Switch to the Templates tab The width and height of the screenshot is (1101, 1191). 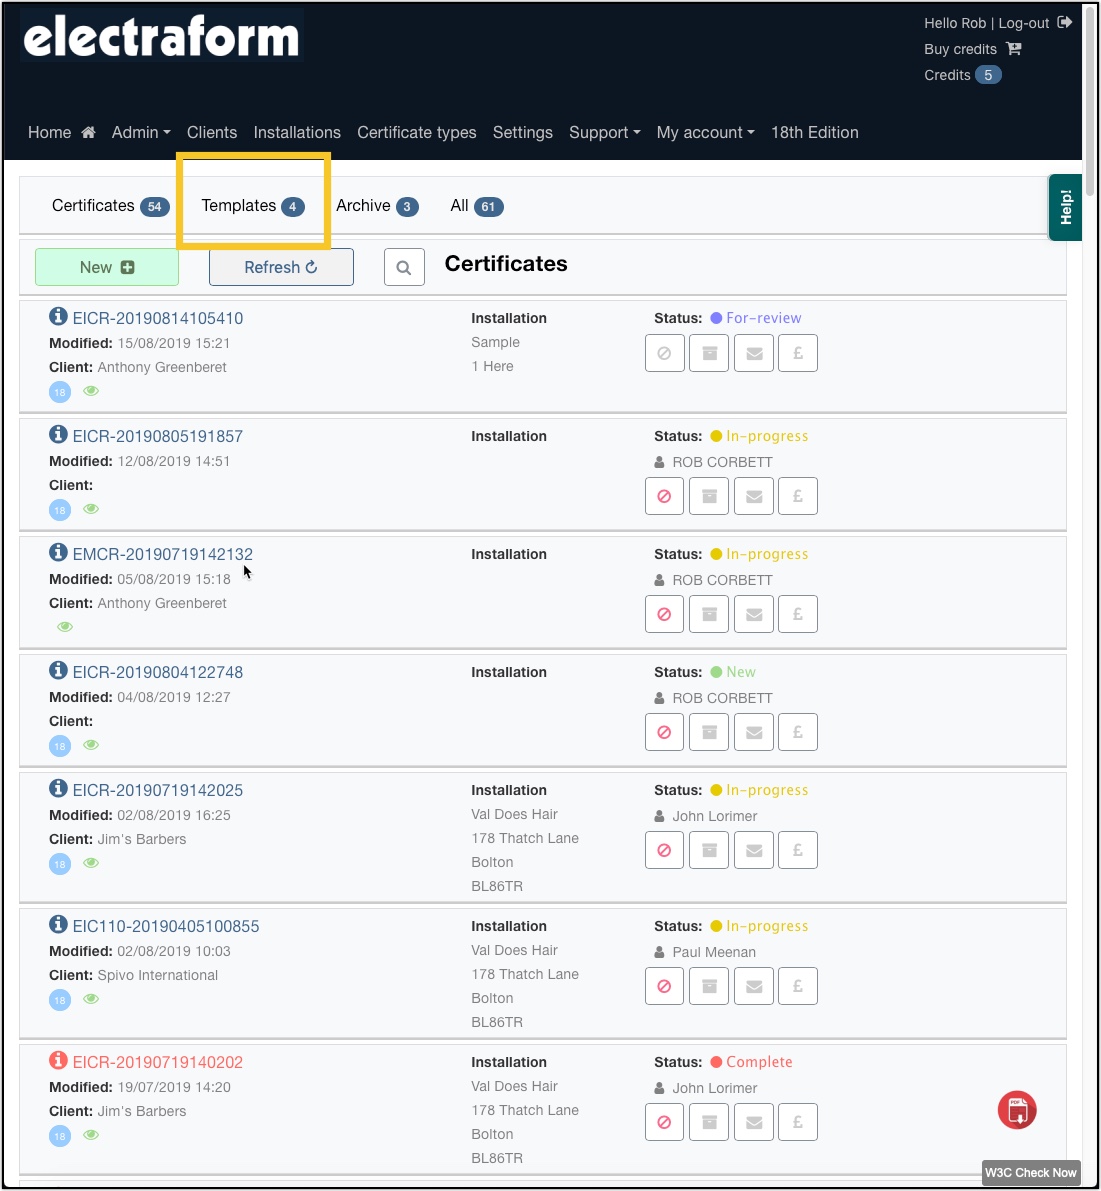point(253,206)
